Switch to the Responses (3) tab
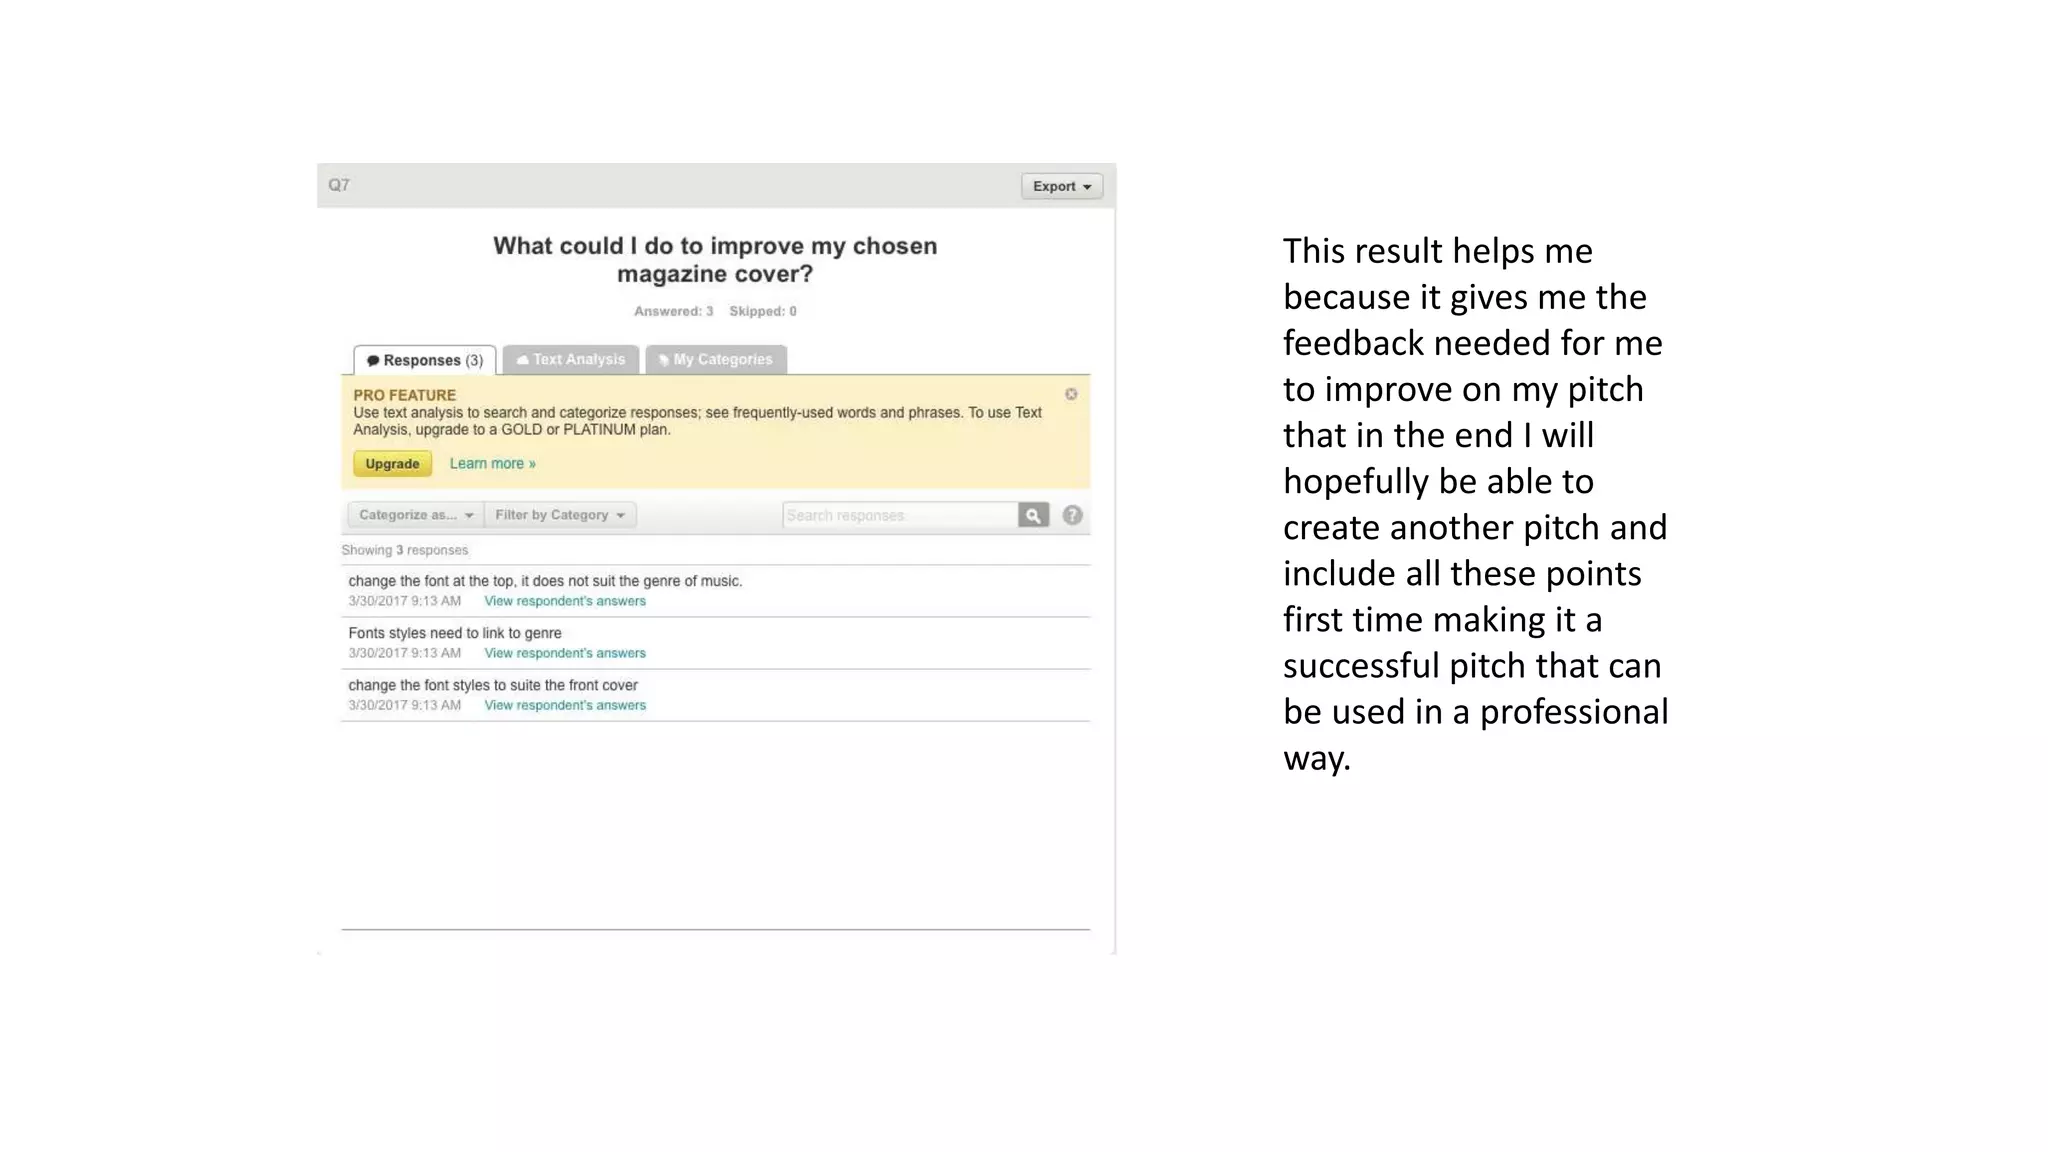Viewport: 2048px width, 1152px height. [425, 360]
